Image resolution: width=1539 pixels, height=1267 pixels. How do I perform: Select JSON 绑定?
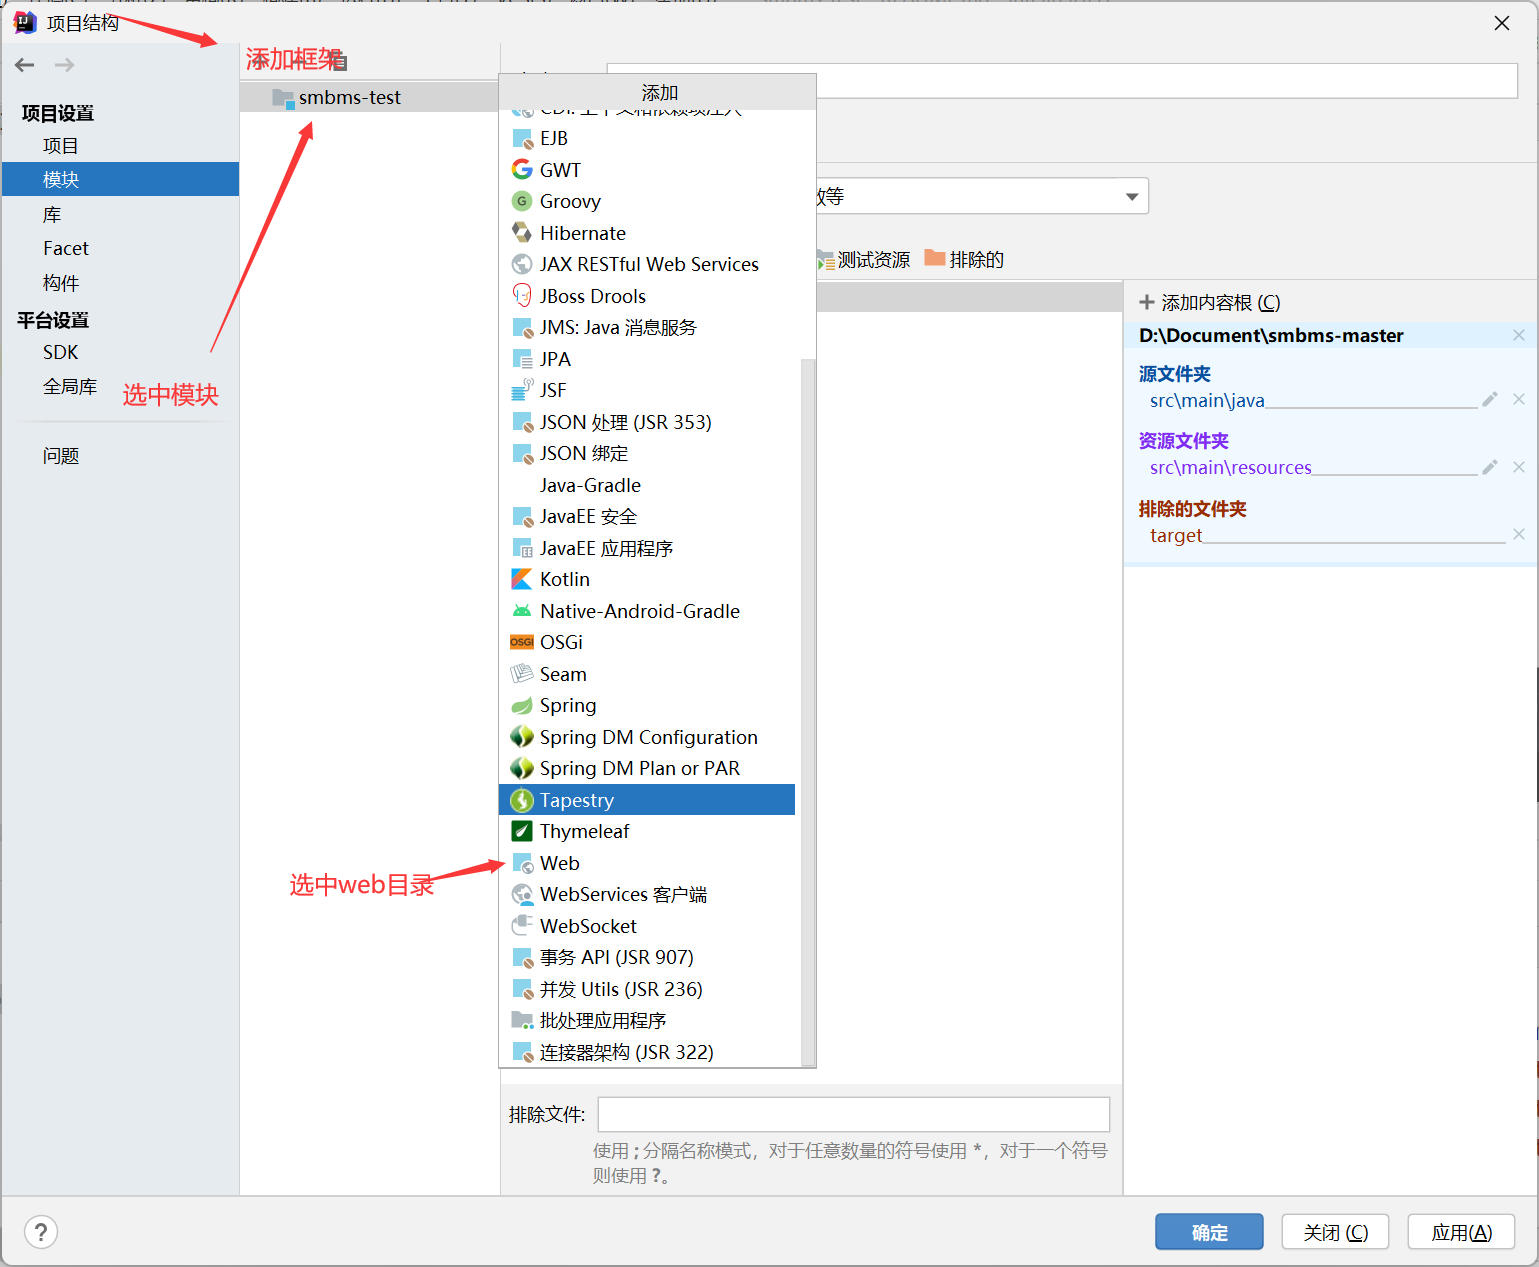pos(647,453)
